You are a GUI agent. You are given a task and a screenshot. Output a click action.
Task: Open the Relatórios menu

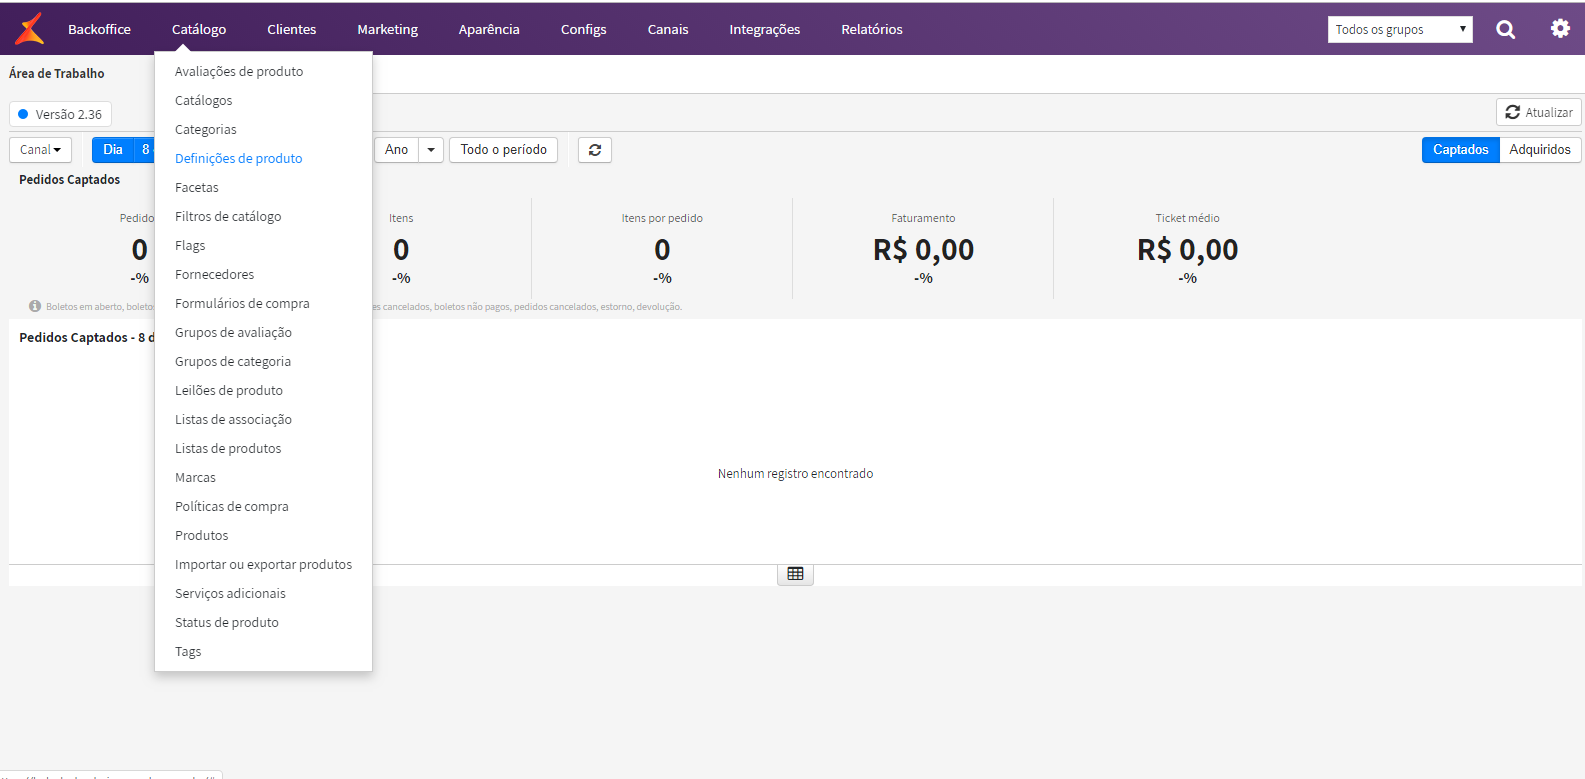coord(872,29)
